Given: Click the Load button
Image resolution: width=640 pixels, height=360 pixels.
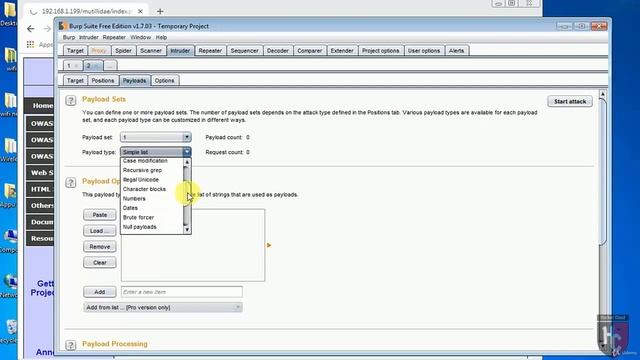Looking at the screenshot, I should 100,231.
